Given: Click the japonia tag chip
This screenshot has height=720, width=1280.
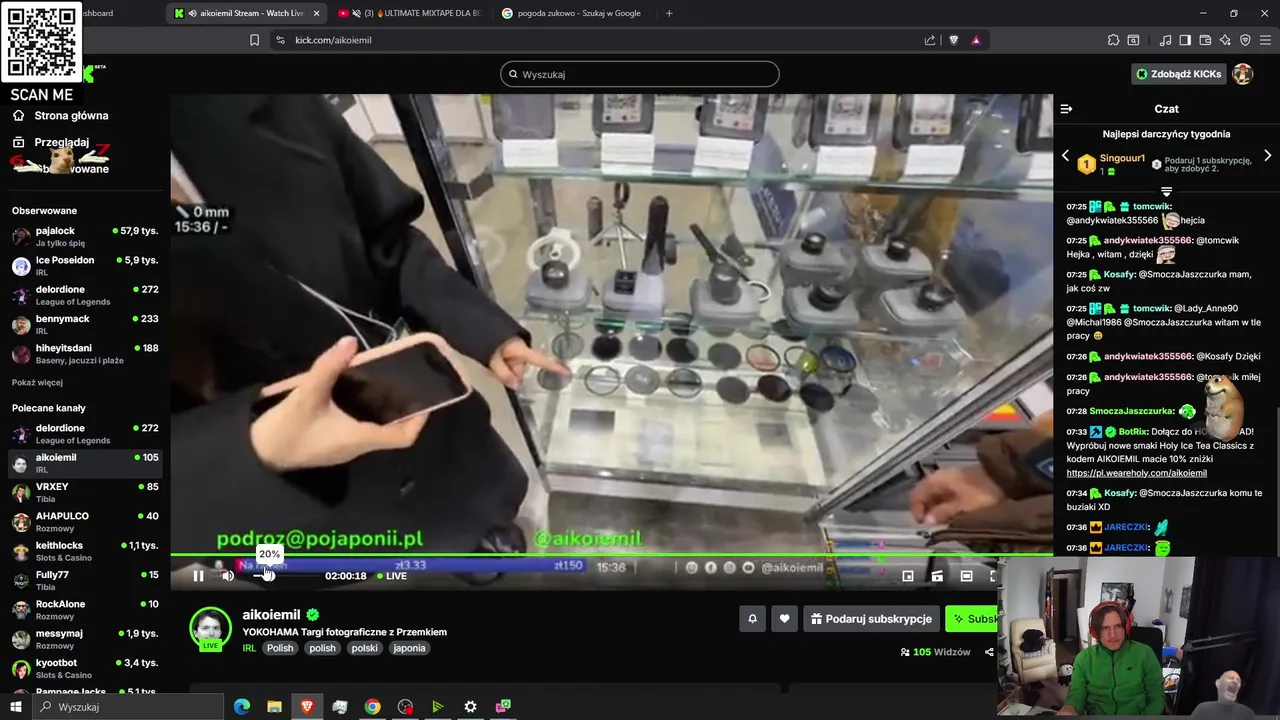Looking at the screenshot, I should [409, 648].
